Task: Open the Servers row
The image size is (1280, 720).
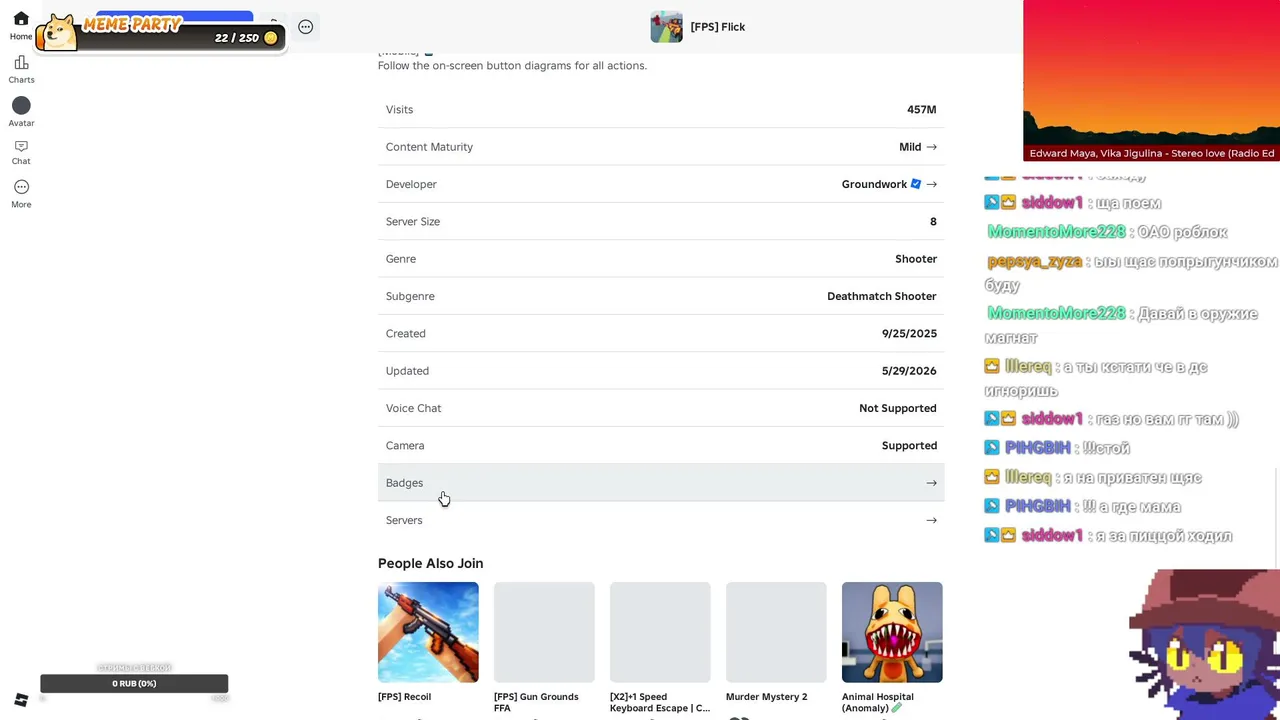Action: (x=661, y=520)
